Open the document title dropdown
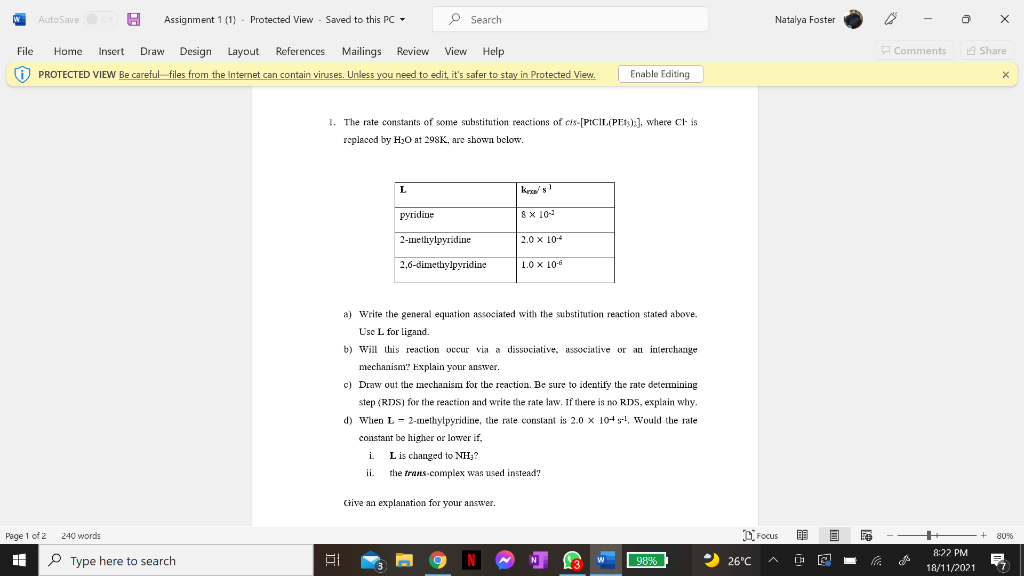This screenshot has width=1024, height=576. click(x=403, y=19)
